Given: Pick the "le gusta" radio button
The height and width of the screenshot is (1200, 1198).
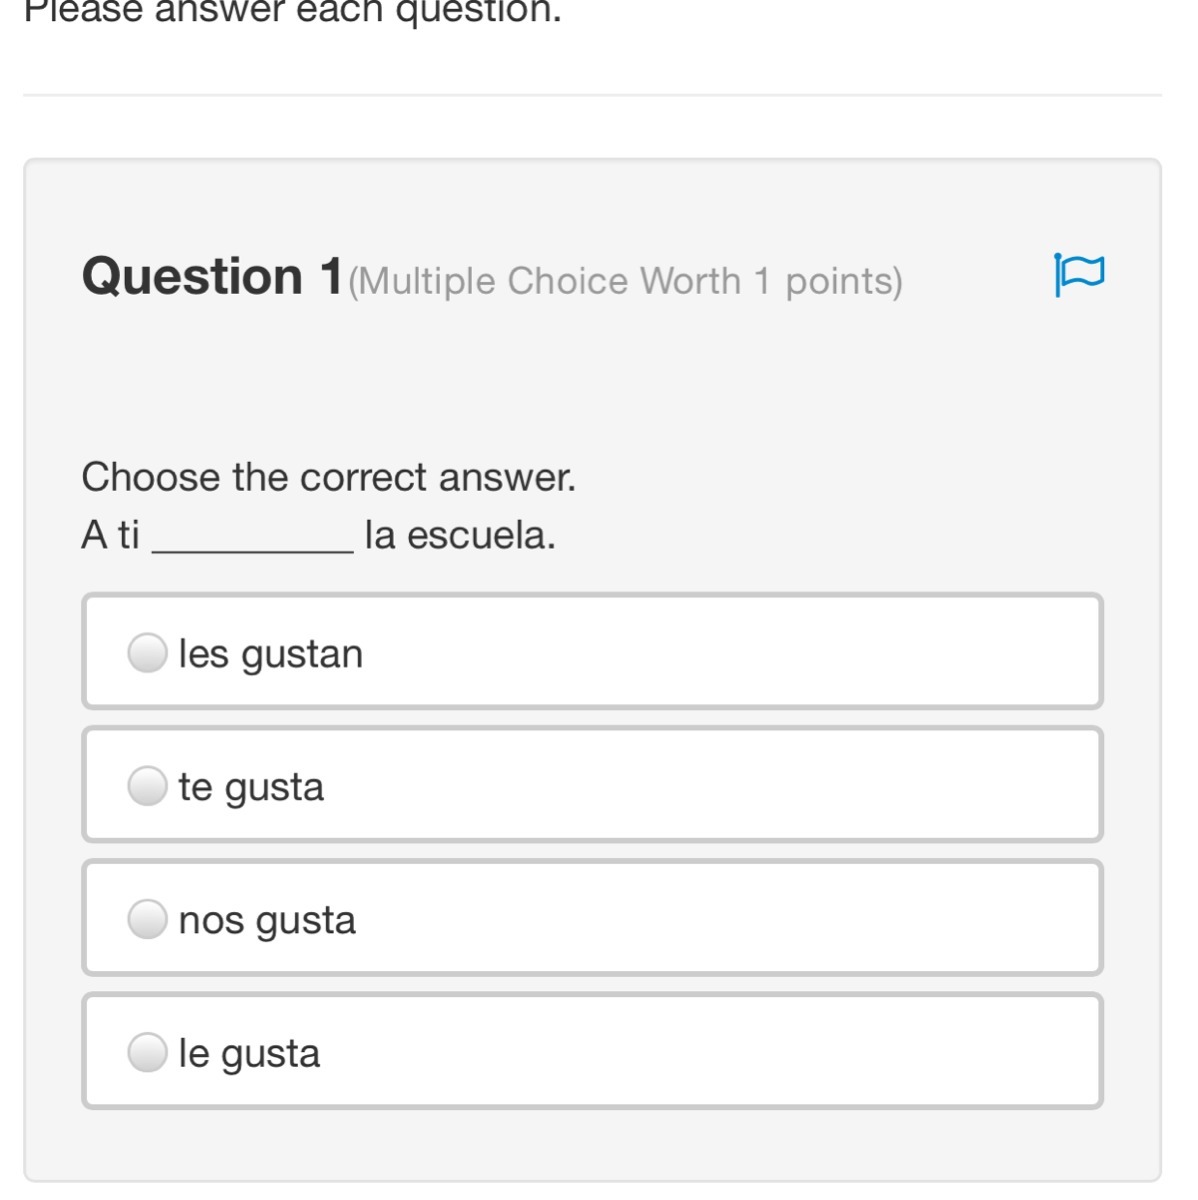Looking at the screenshot, I should point(147,1052).
